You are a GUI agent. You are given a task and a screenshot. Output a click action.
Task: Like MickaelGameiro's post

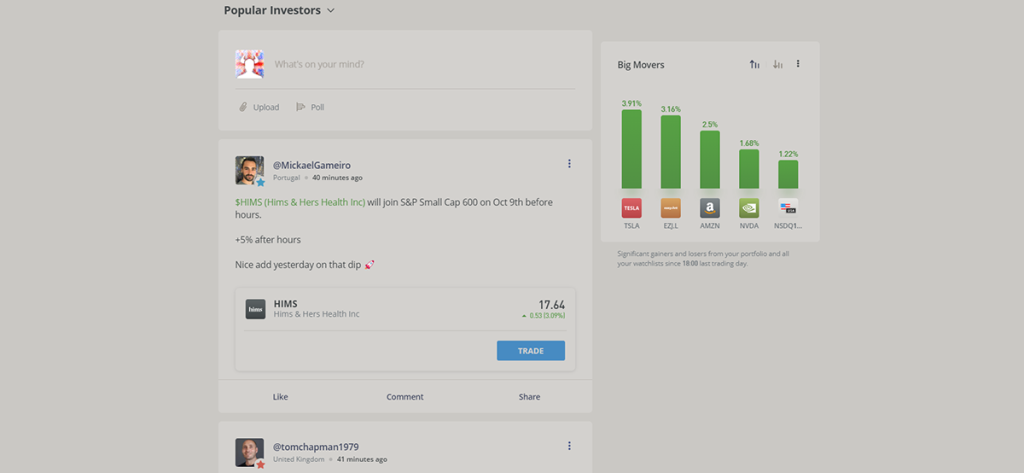point(280,397)
